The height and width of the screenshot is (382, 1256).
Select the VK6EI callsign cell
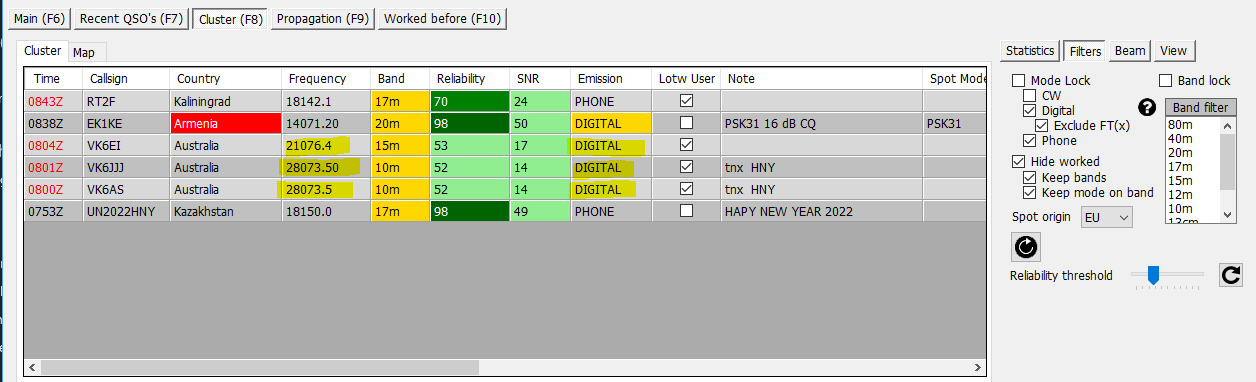(126, 145)
